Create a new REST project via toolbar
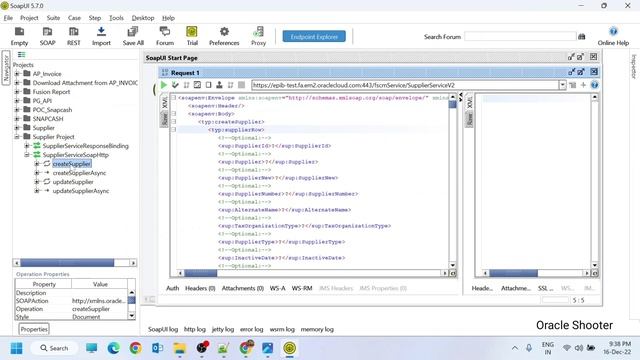Image resolution: width=640 pixels, height=360 pixels. click(73, 36)
